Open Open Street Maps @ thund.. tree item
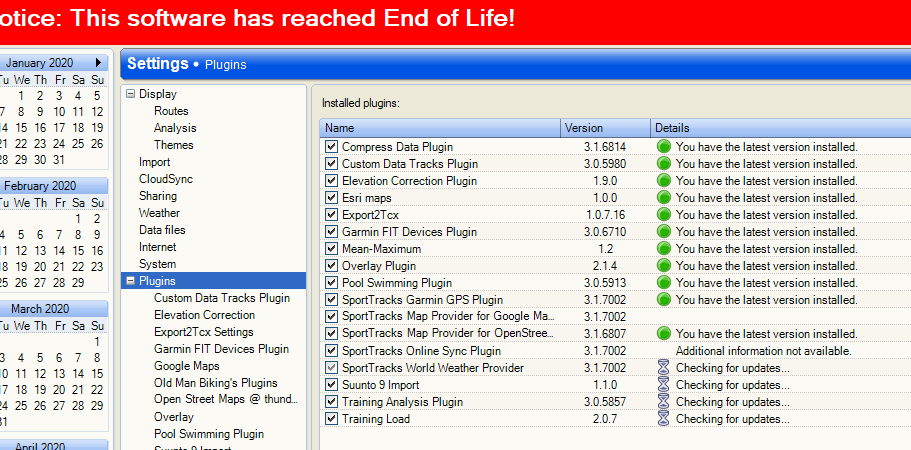The height and width of the screenshot is (450, 911). coord(225,399)
